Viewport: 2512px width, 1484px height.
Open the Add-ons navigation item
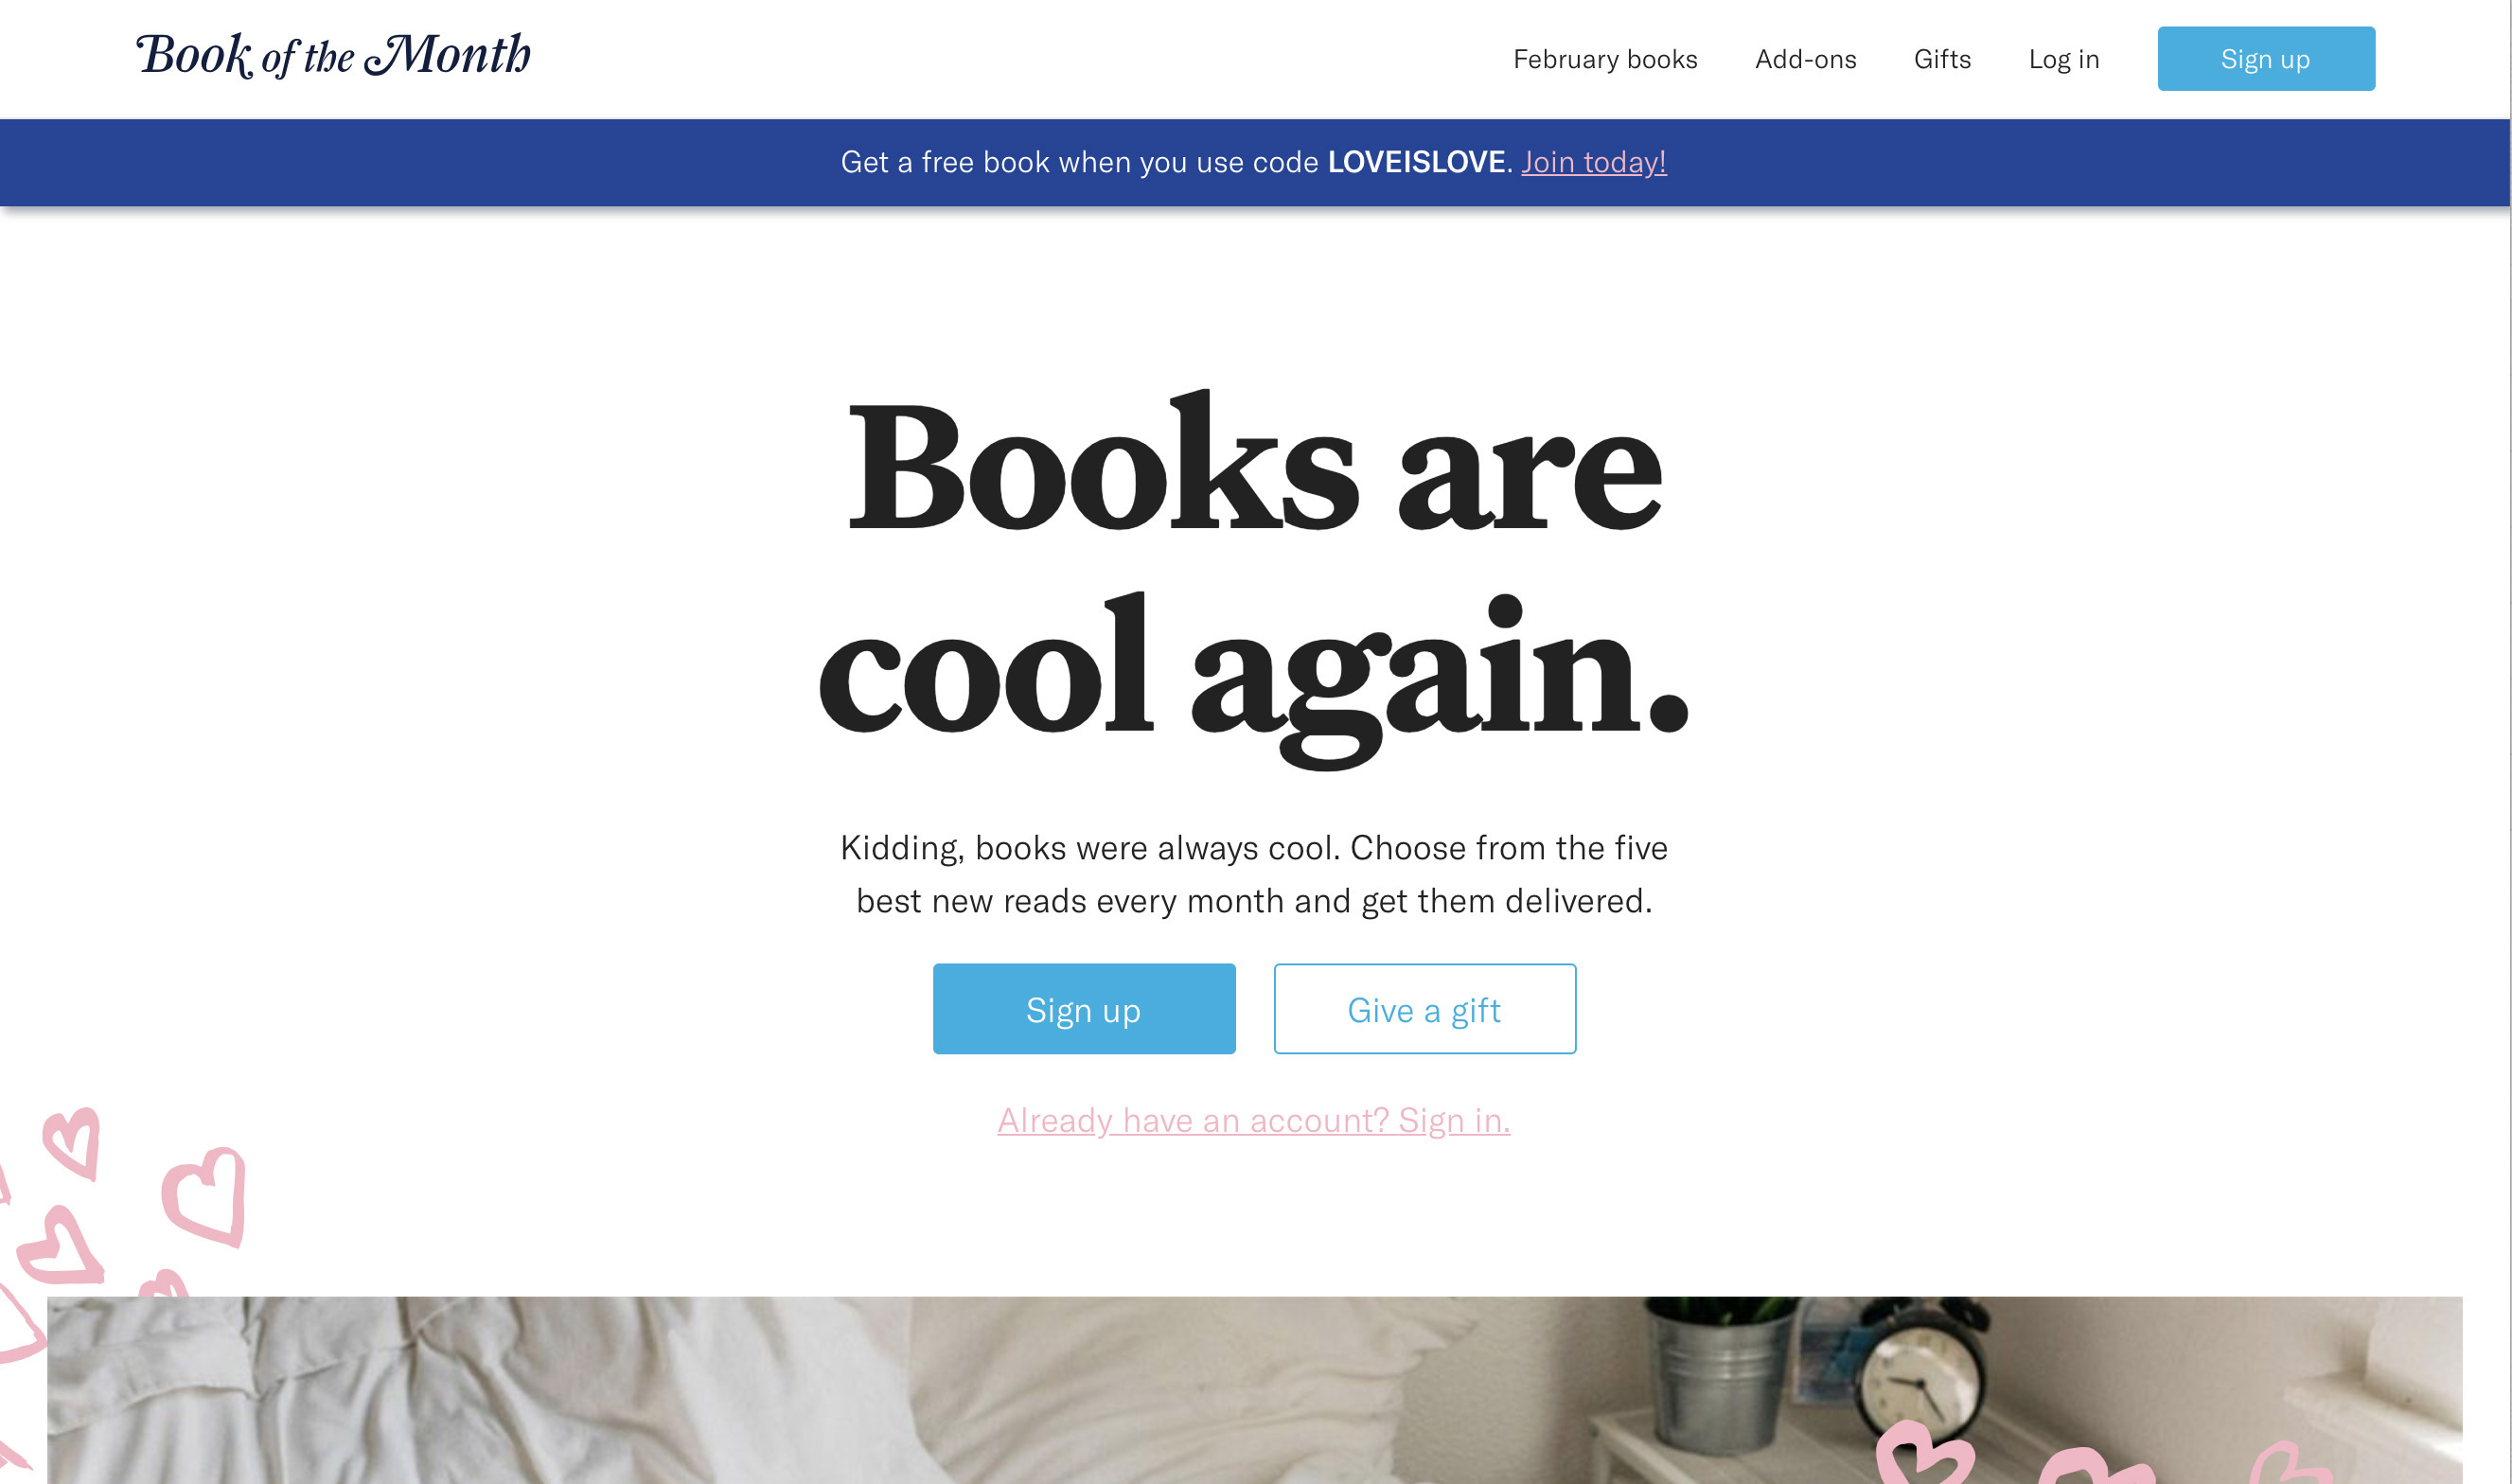[x=1805, y=59]
